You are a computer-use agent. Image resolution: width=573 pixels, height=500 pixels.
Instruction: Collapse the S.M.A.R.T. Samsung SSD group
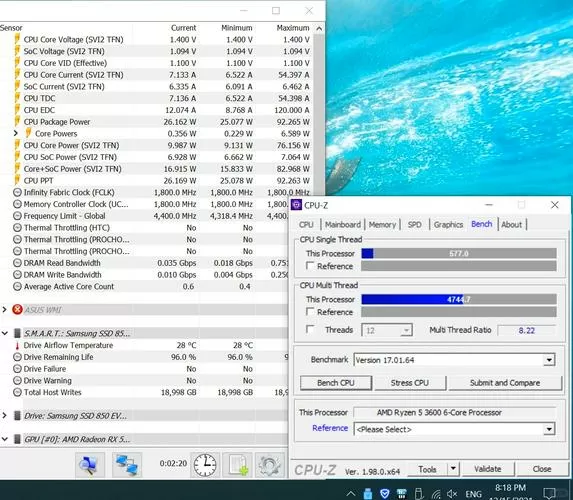(5, 333)
